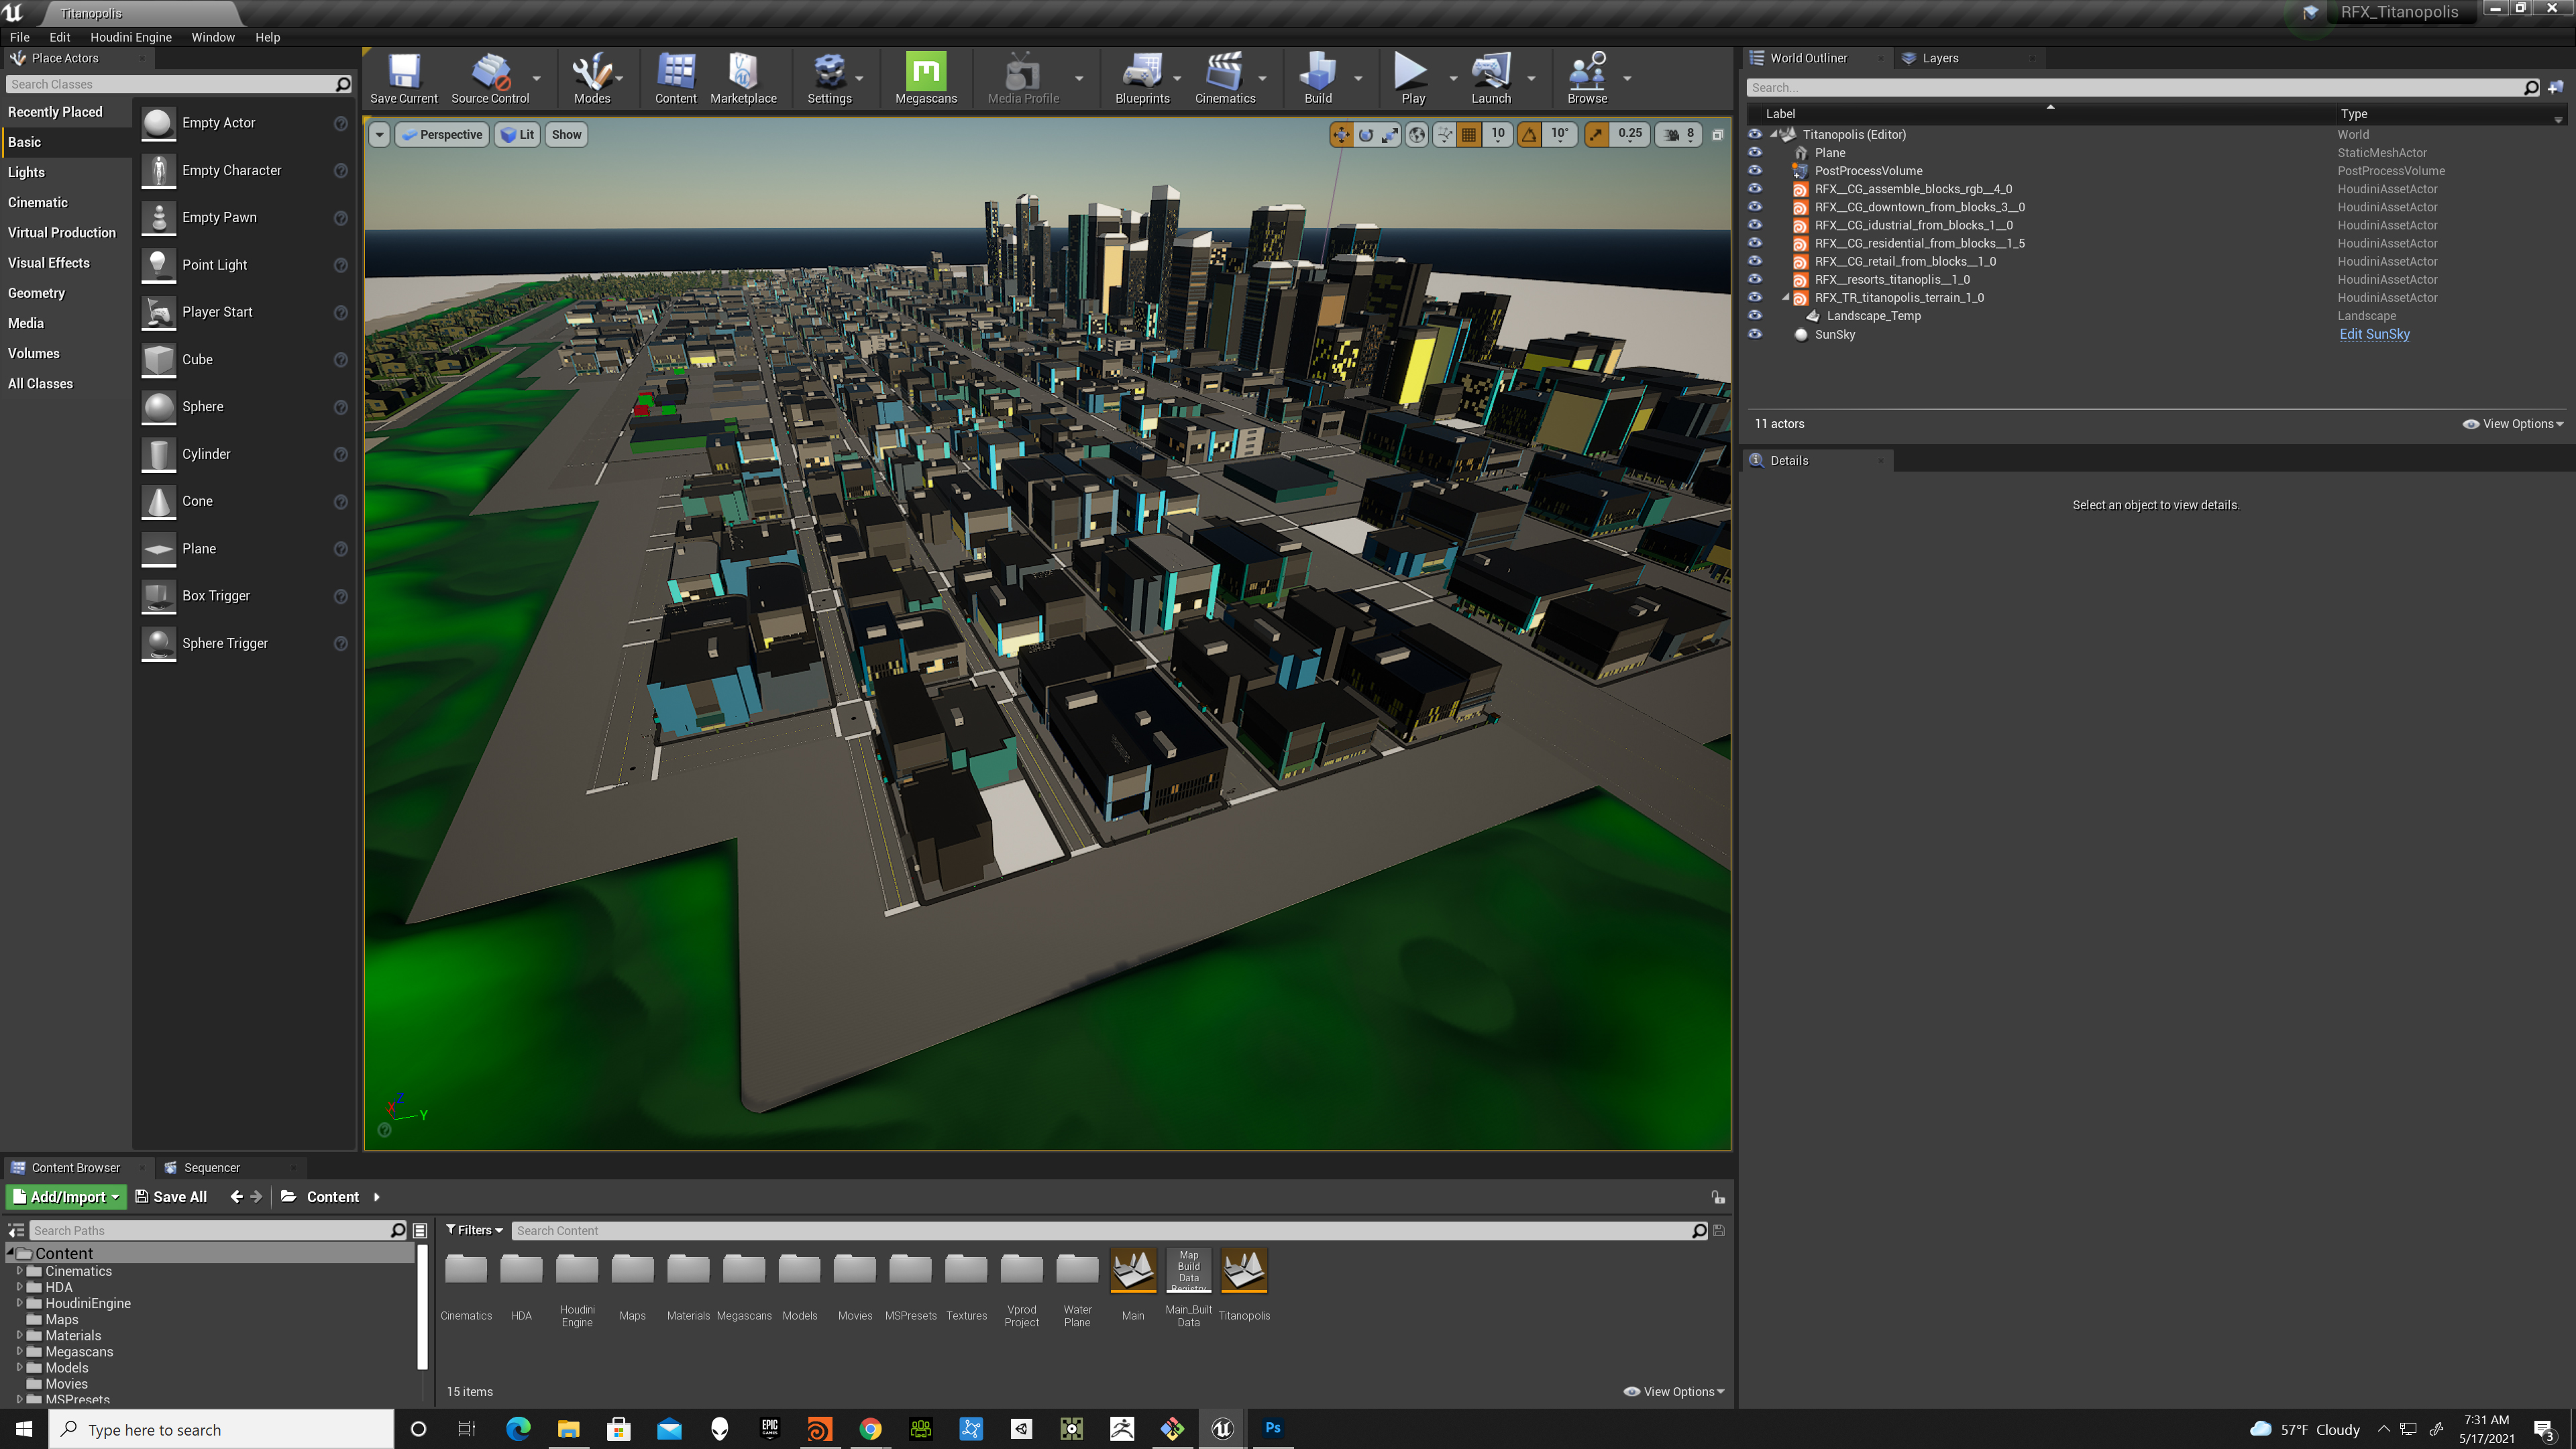
Task: Open the Perspective view mode dropdown
Action: click(442, 135)
